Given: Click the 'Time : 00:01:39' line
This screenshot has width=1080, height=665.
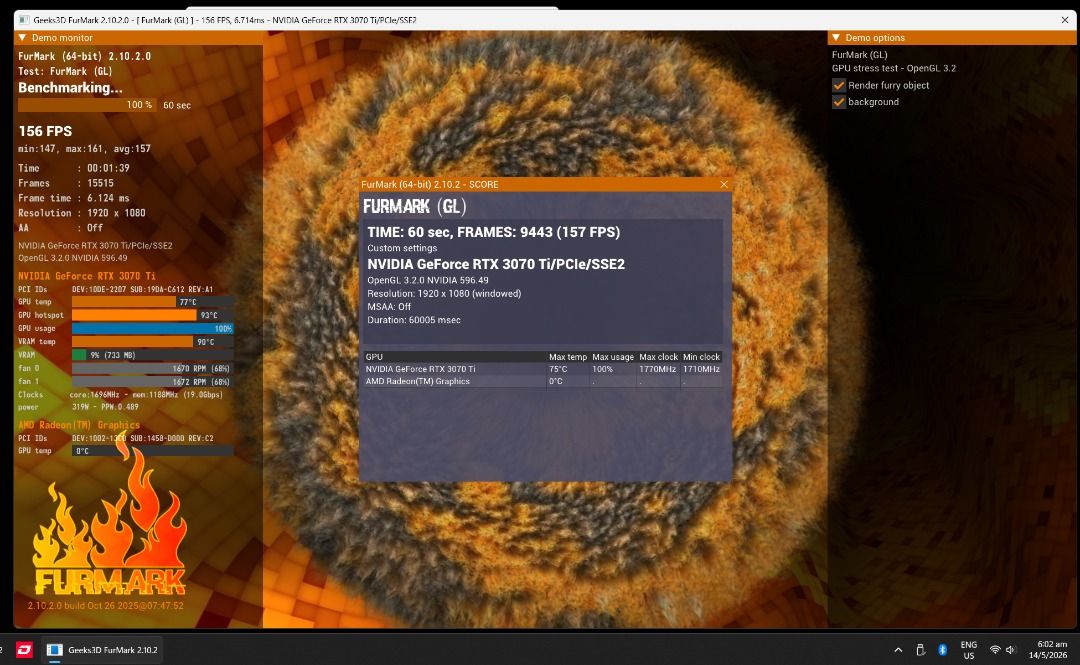Looking at the screenshot, I should (74, 168).
